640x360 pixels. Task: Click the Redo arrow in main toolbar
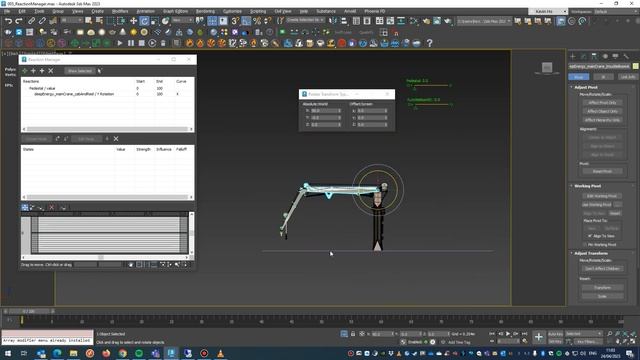(19, 21)
